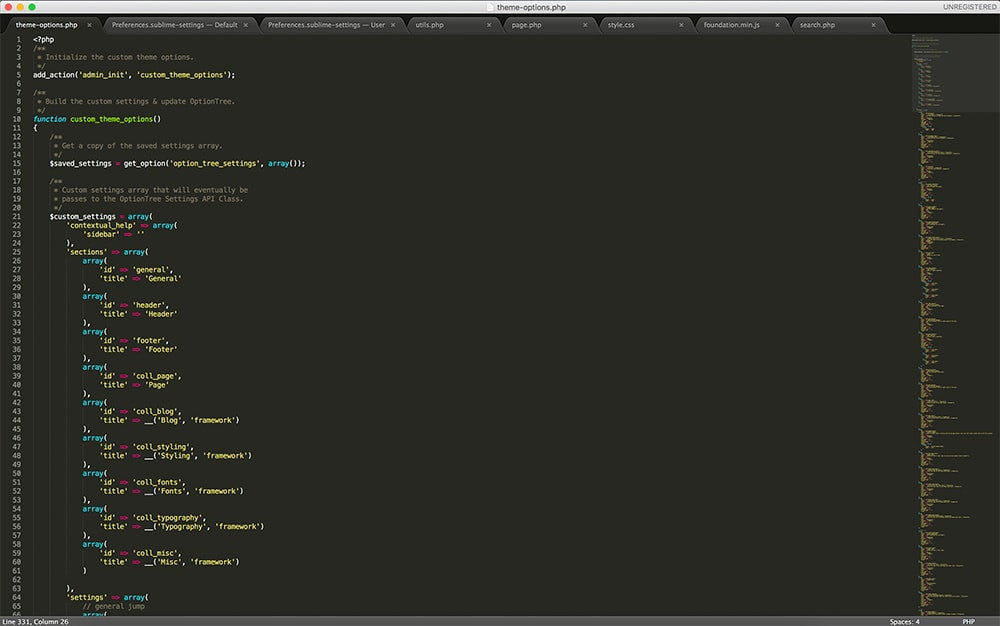
Task: Click the 'coll_misc' id value
Action: click(155, 553)
